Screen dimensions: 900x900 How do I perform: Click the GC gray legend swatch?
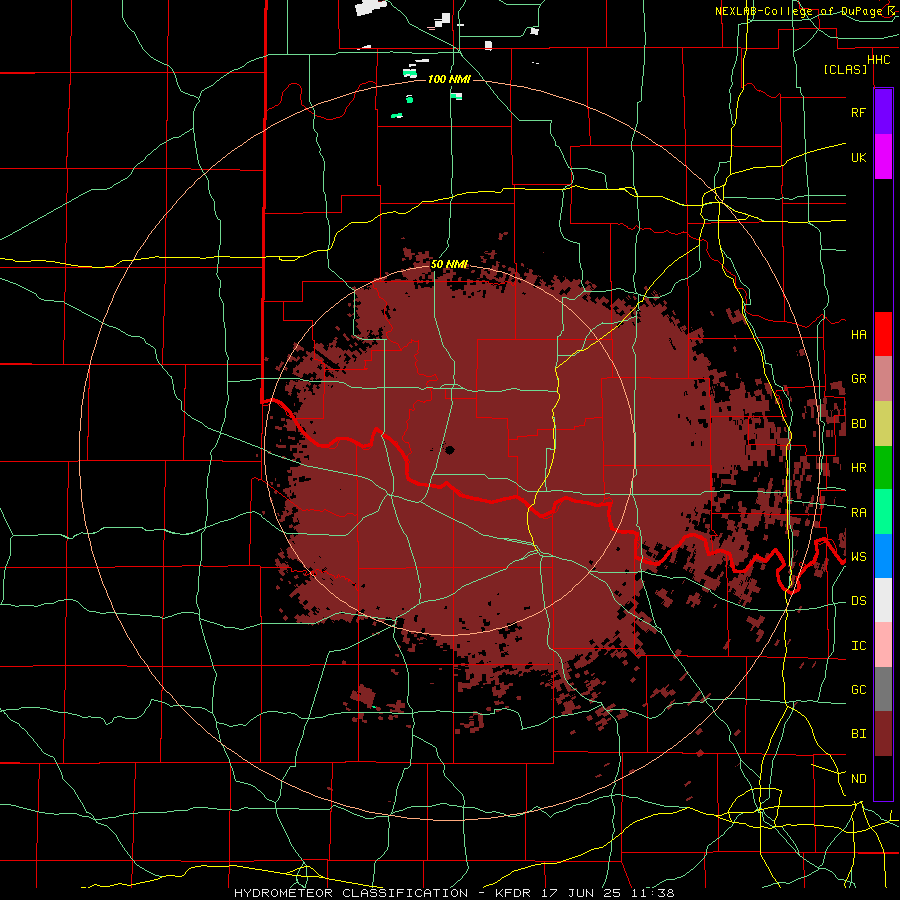[x=883, y=689]
